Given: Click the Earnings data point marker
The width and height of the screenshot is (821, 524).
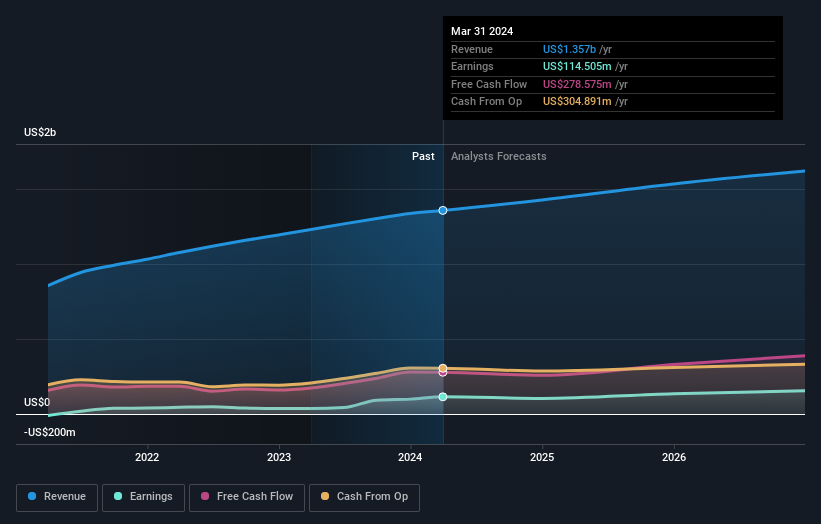Looking at the screenshot, I should [443, 397].
